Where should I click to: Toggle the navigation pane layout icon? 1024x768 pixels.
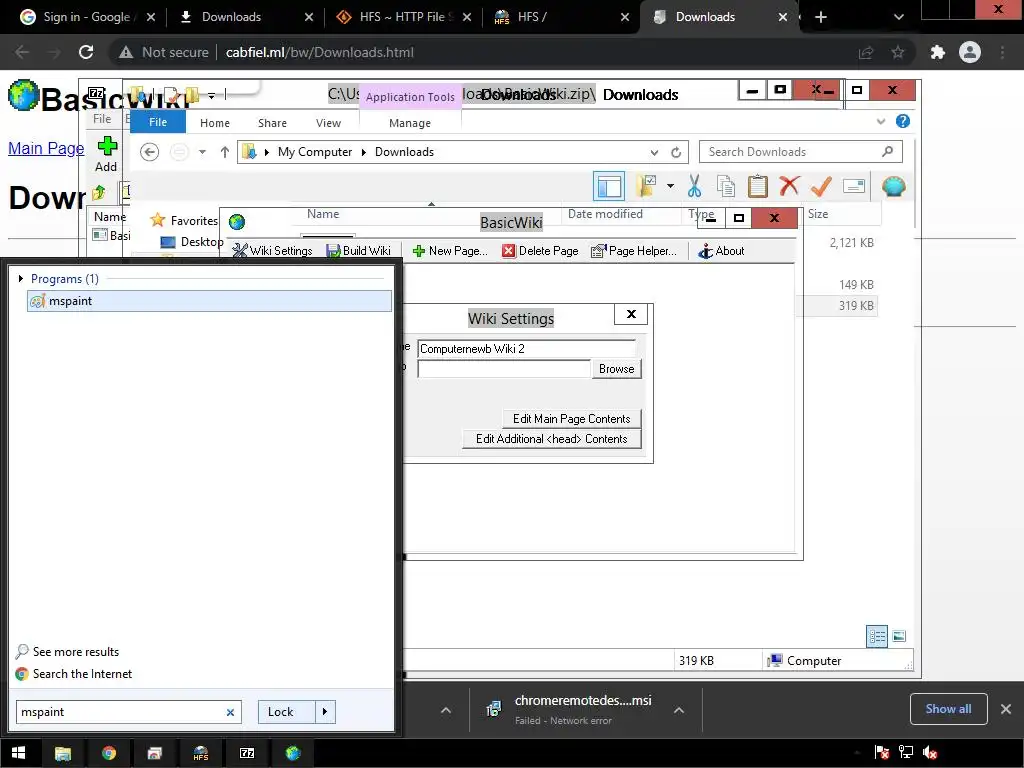point(609,187)
